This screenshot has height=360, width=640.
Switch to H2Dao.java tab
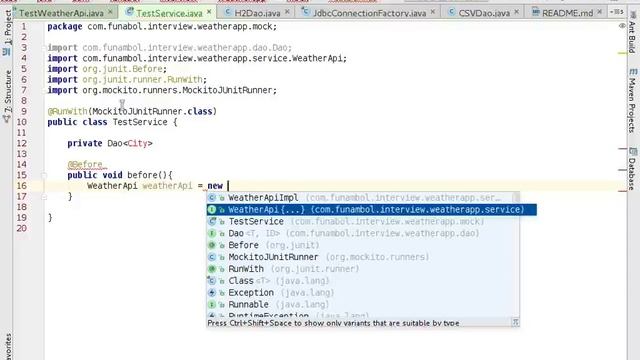click(x=257, y=13)
